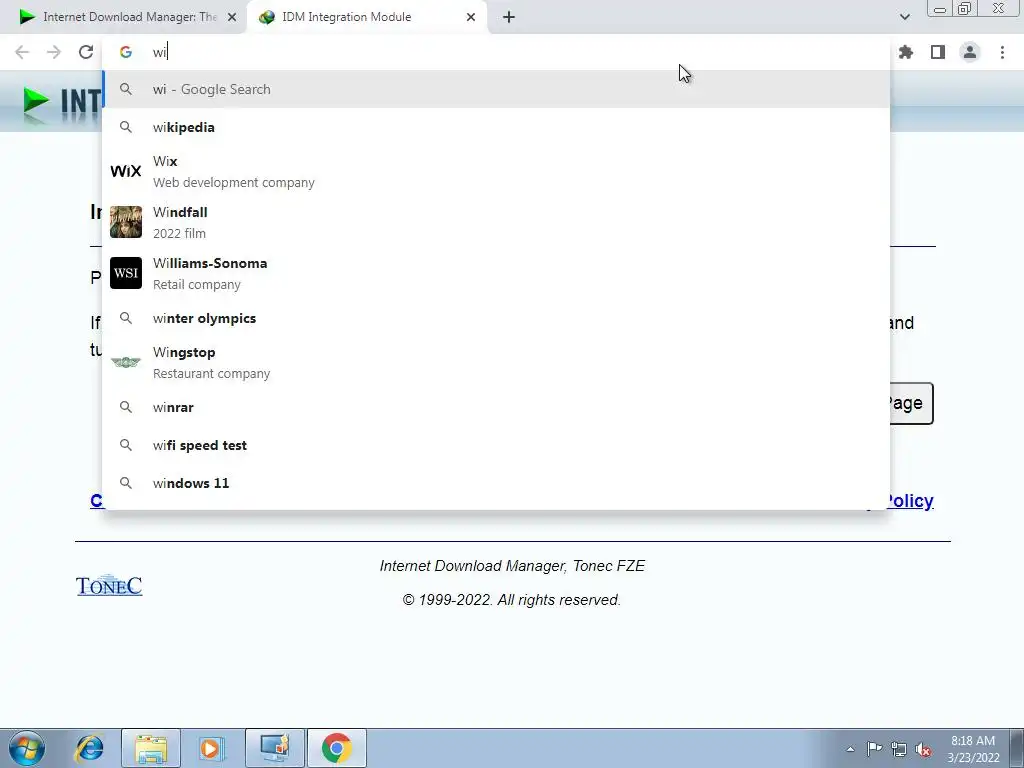Choose the 'windows 11' suggestion
This screenshot has width=1024, height=768.
496,483
